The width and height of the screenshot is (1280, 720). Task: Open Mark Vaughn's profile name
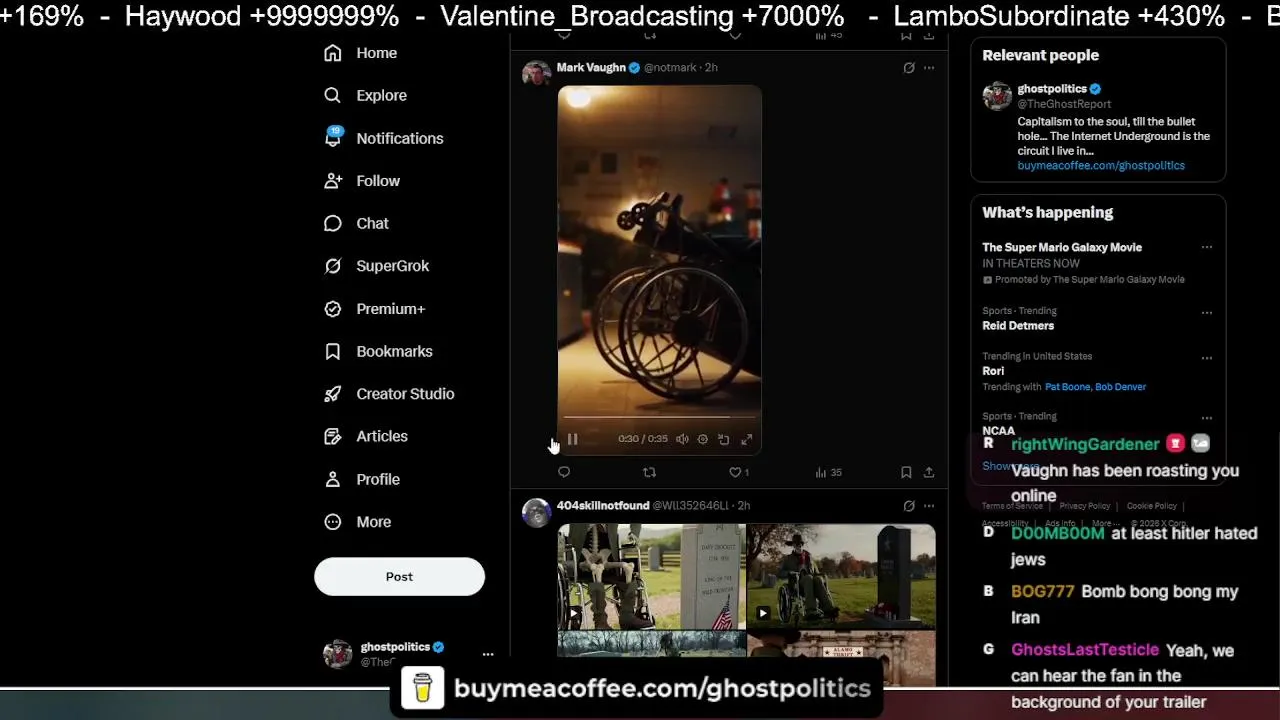(591, 67)
